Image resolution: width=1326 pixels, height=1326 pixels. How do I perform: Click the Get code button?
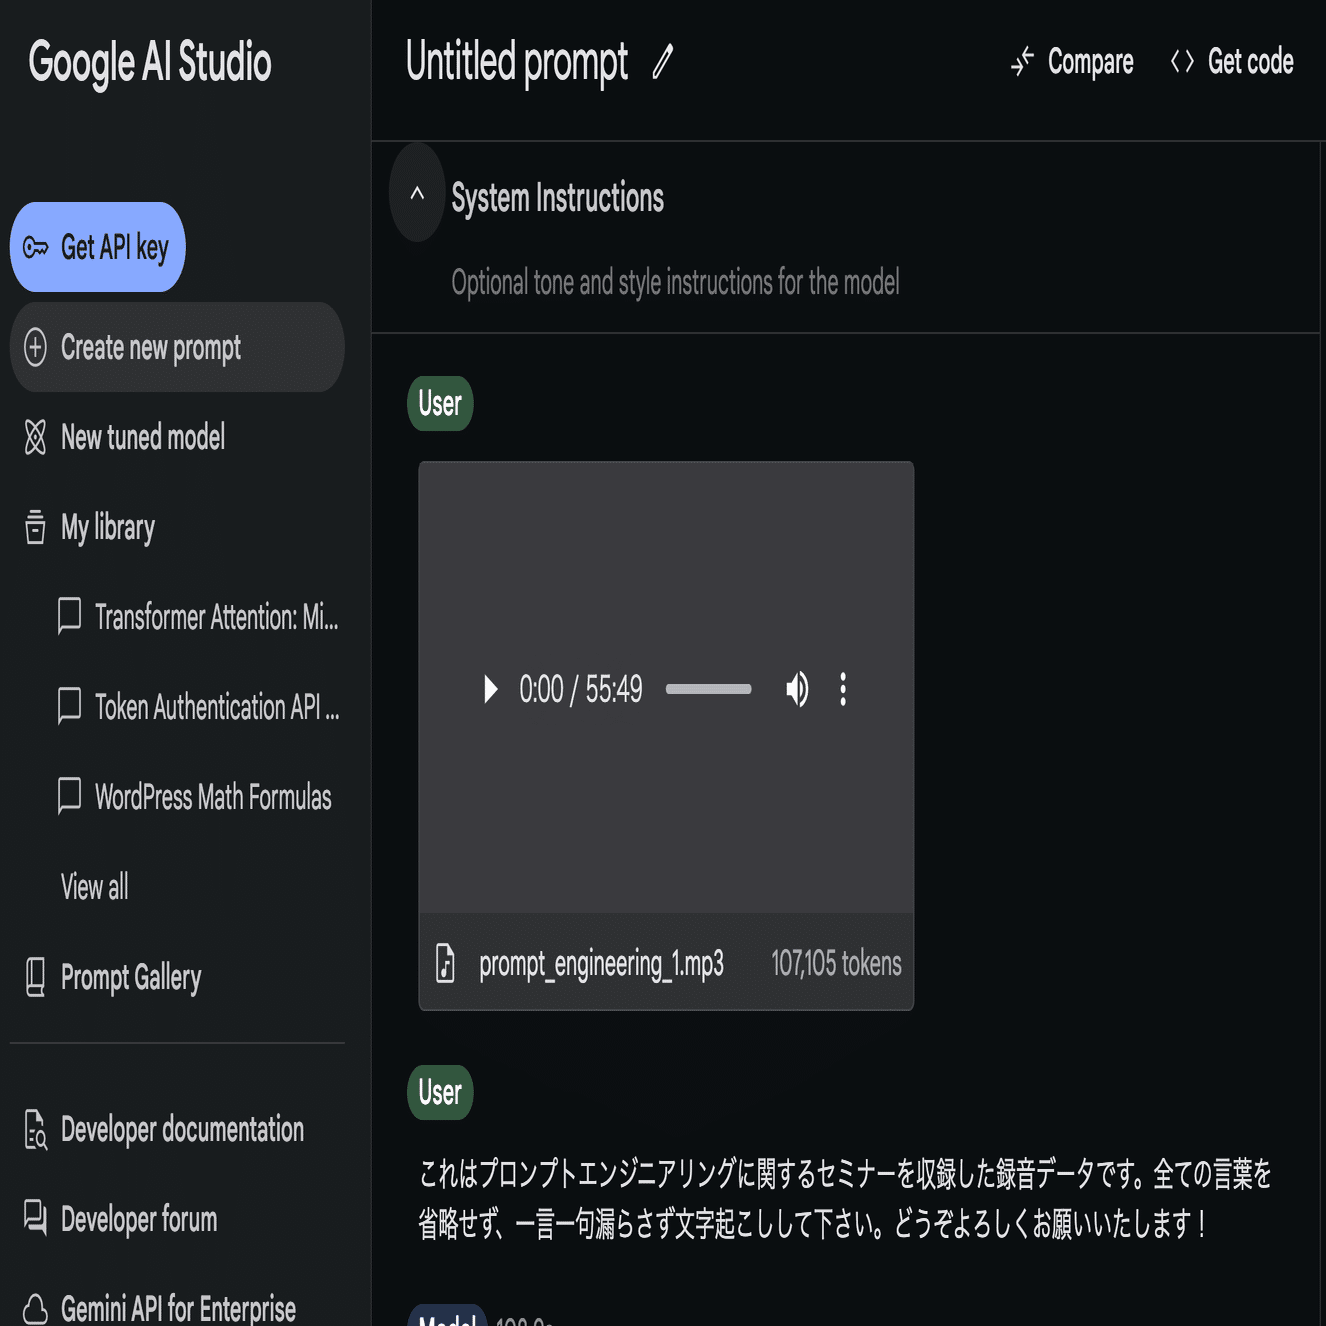pos(1232,62)
